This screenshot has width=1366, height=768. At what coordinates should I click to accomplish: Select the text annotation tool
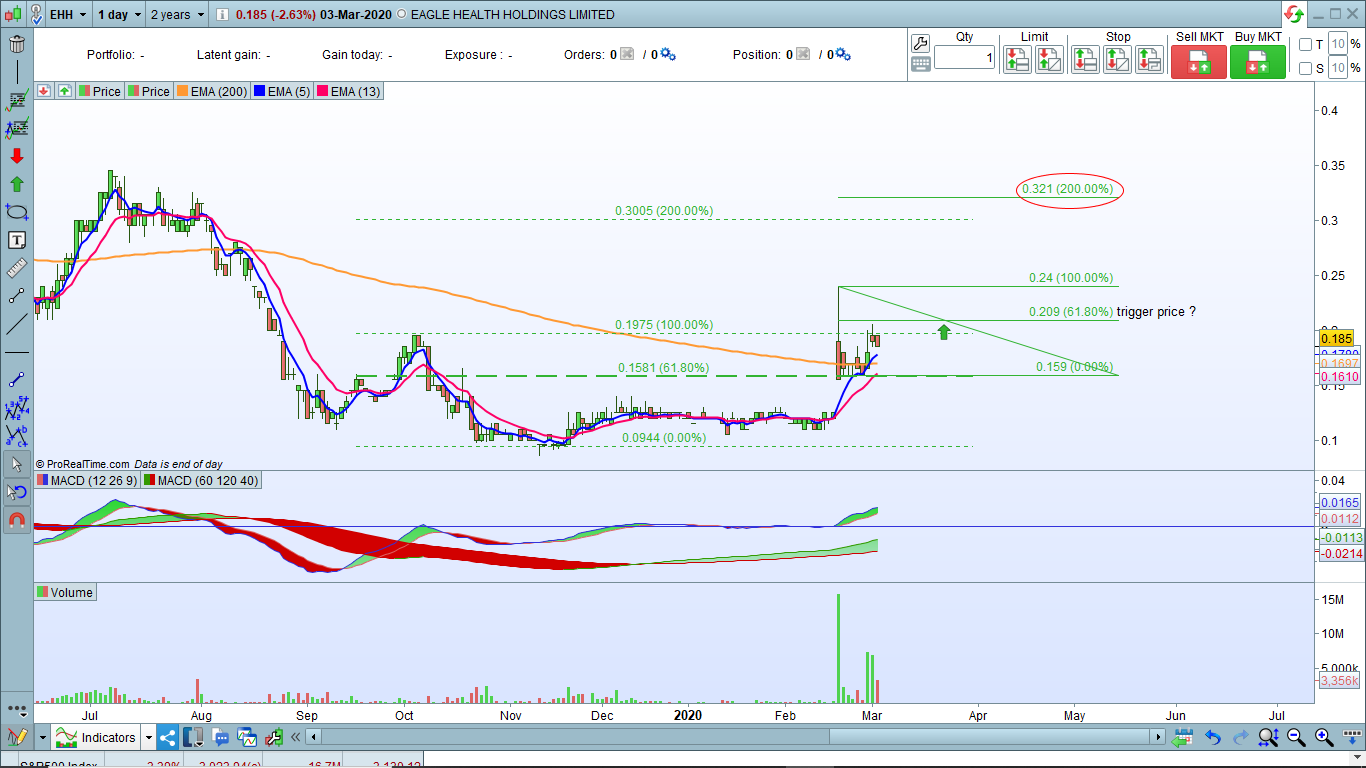click(16, 240)
